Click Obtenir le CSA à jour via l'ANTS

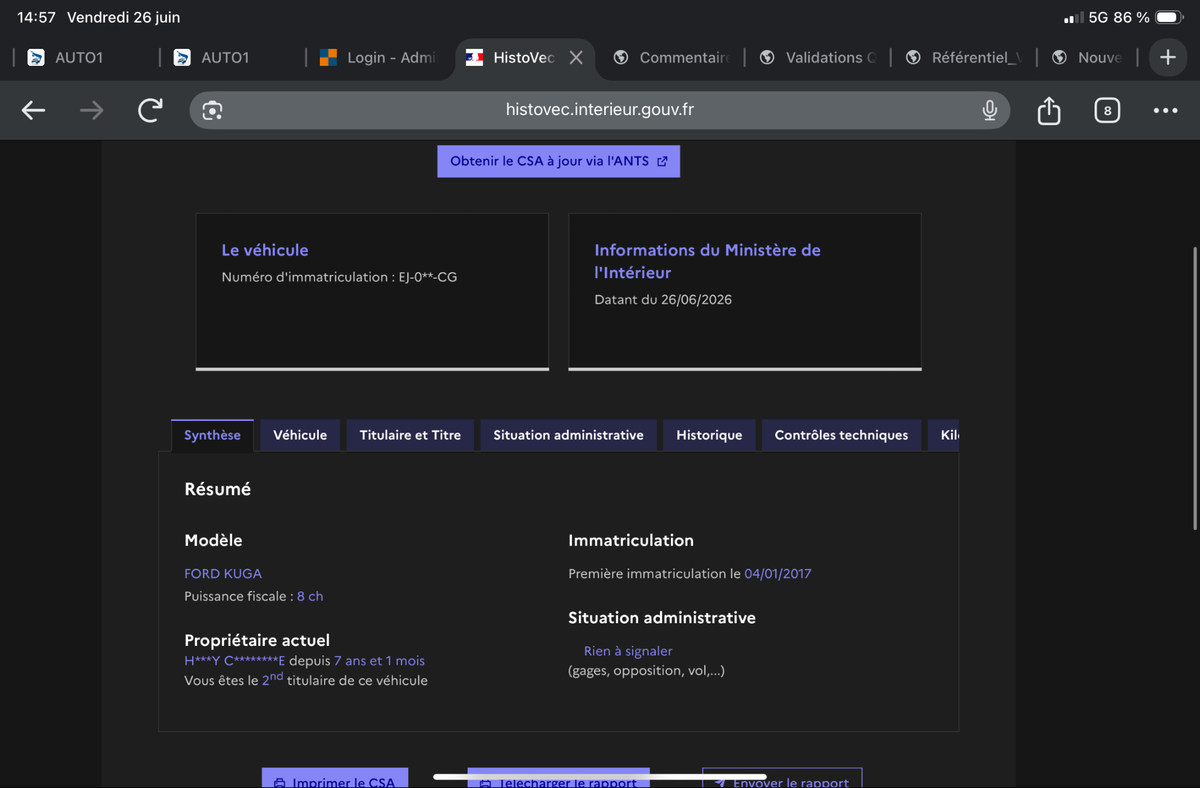(x=558, y=161)
